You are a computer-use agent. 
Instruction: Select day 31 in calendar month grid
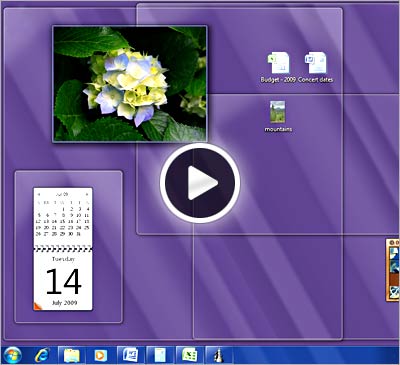tap(79, 234)
